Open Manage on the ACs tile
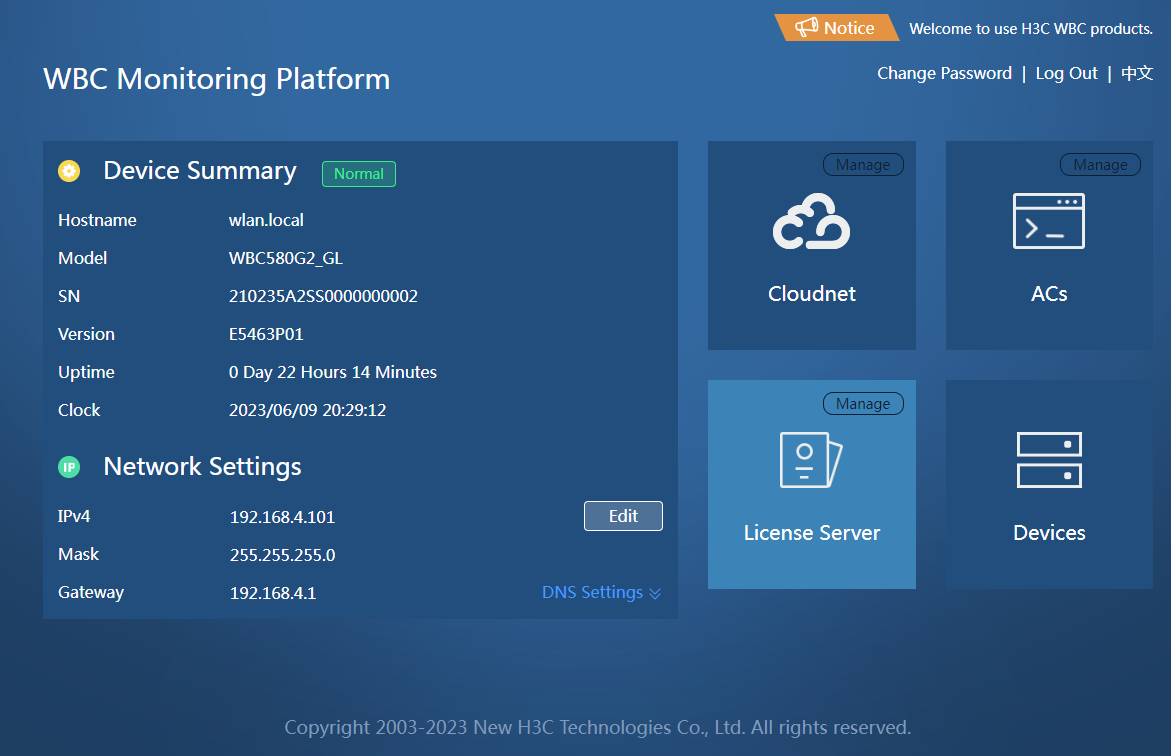Viewport: 1171px width, 756px height. point(1101,164)
